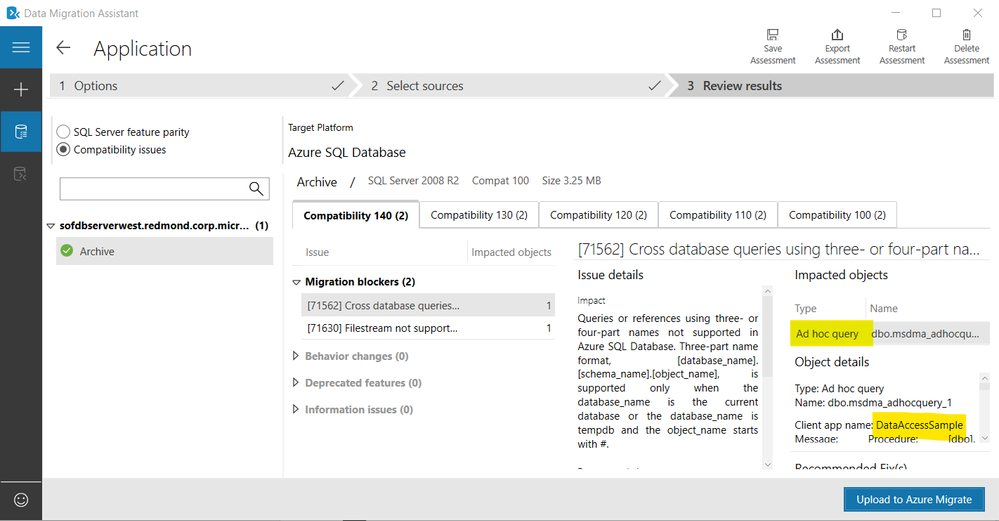The height and width of the screenshot is (521, 999).
Task: Click Delete Assessment
Action: [x=967, y=46]
